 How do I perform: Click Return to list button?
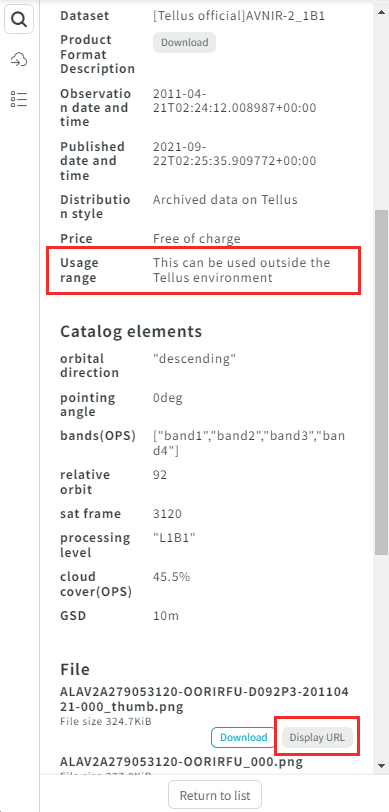[215, 795]
